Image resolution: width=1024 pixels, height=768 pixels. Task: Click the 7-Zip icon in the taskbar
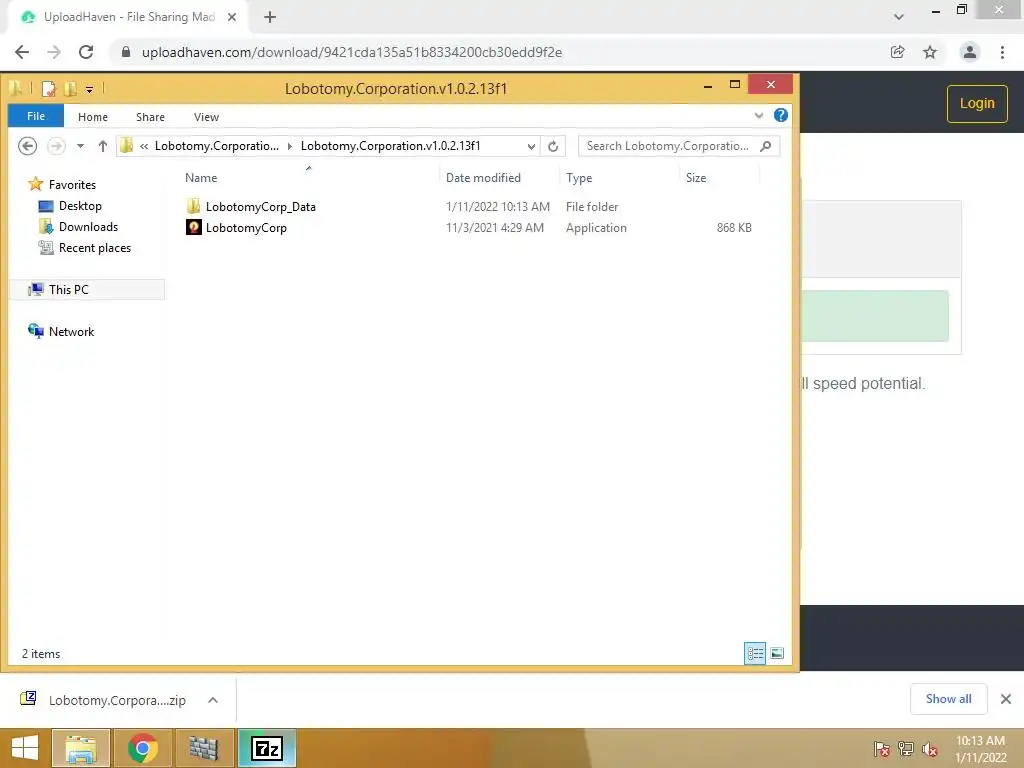click(266, 748)
